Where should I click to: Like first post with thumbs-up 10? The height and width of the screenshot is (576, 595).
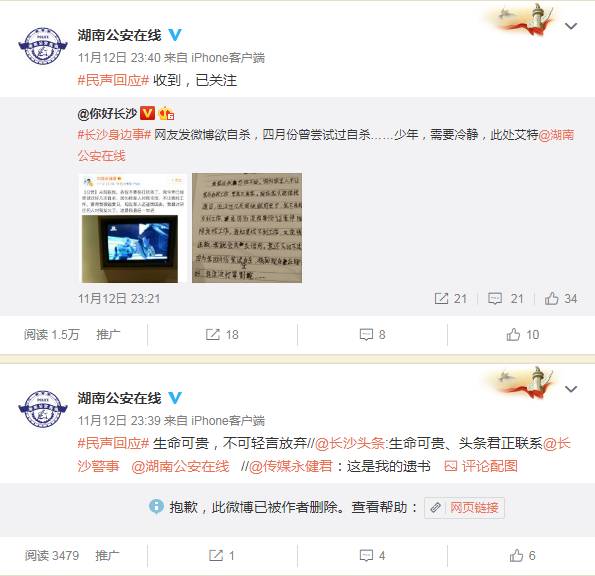(523, 335)
